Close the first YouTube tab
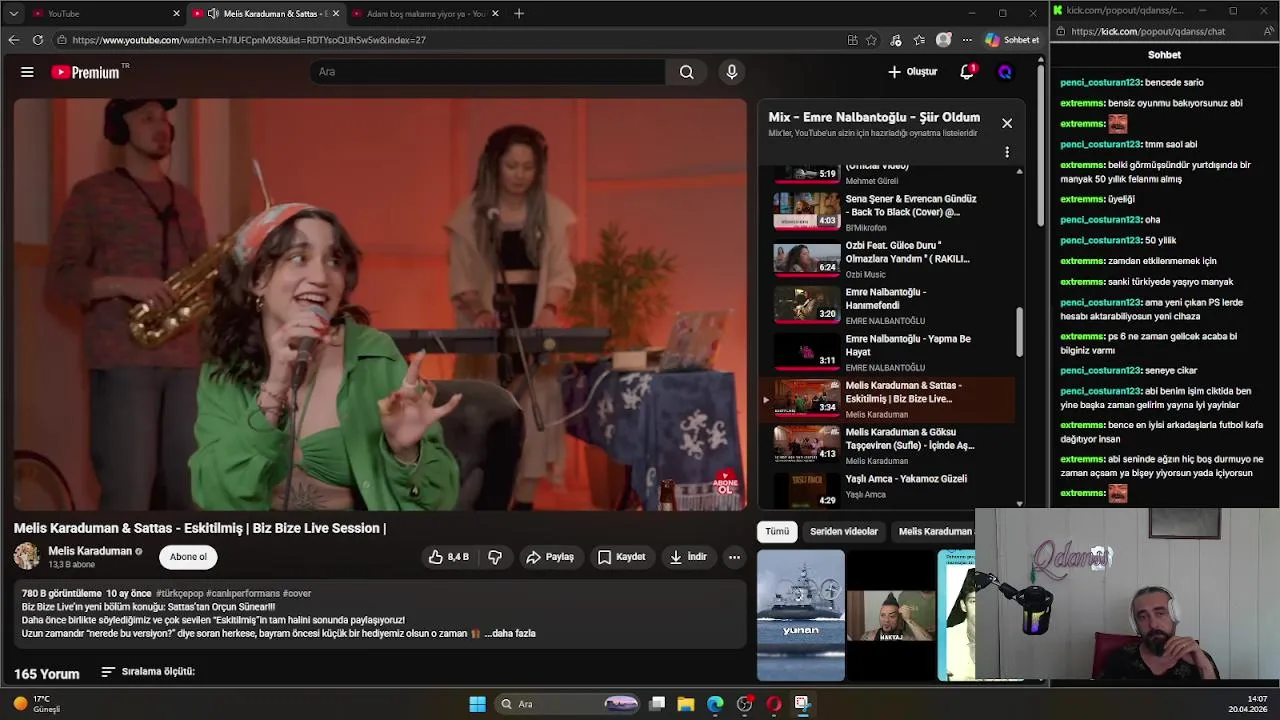Screen dimensions: 1280x720 point(176,13)
